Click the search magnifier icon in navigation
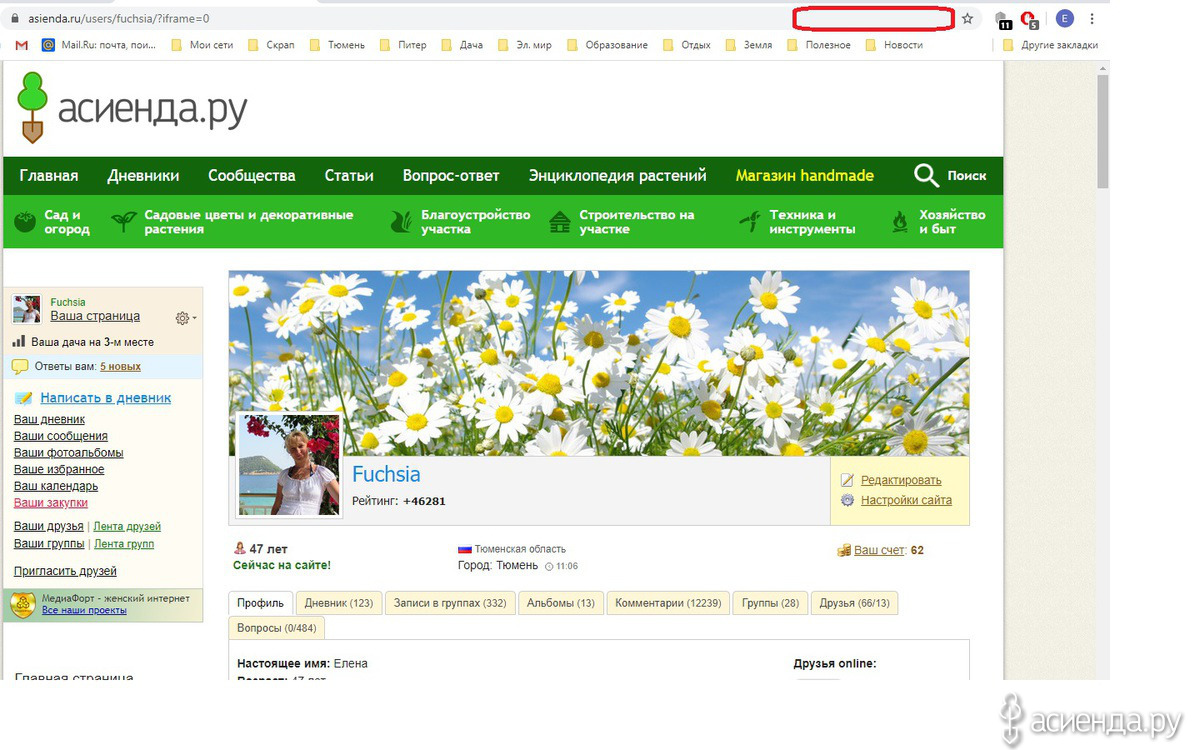Image resolution: width=1200 pixels, height=750 pixels. coord(926,176)
